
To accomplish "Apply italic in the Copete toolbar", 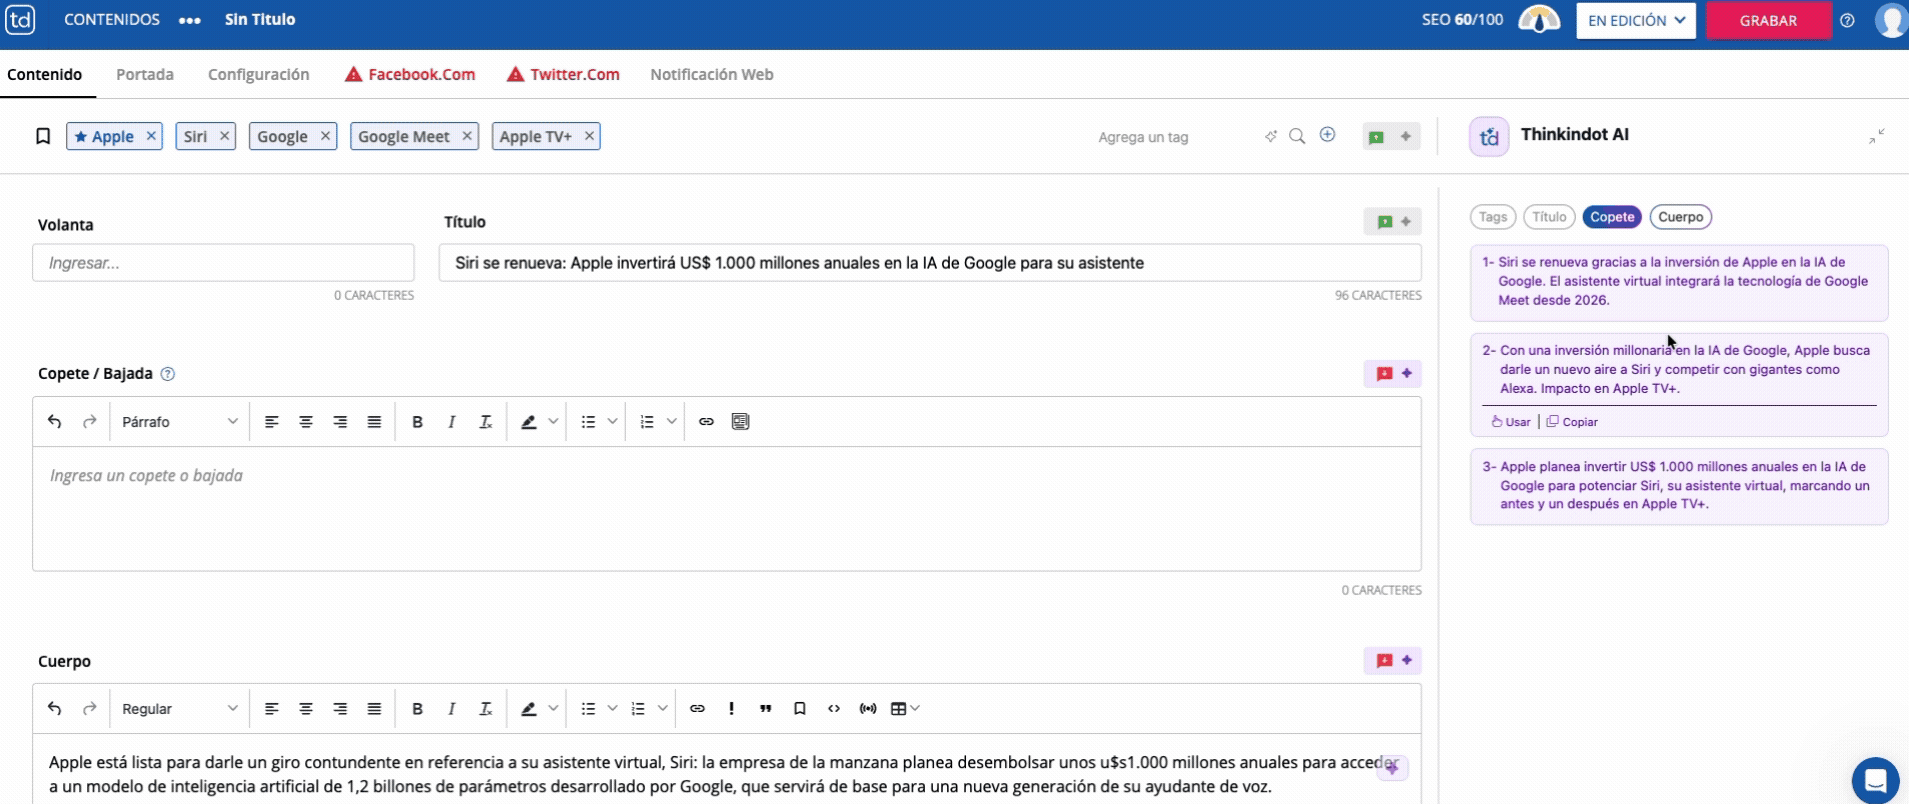I will tap(451, 422).
